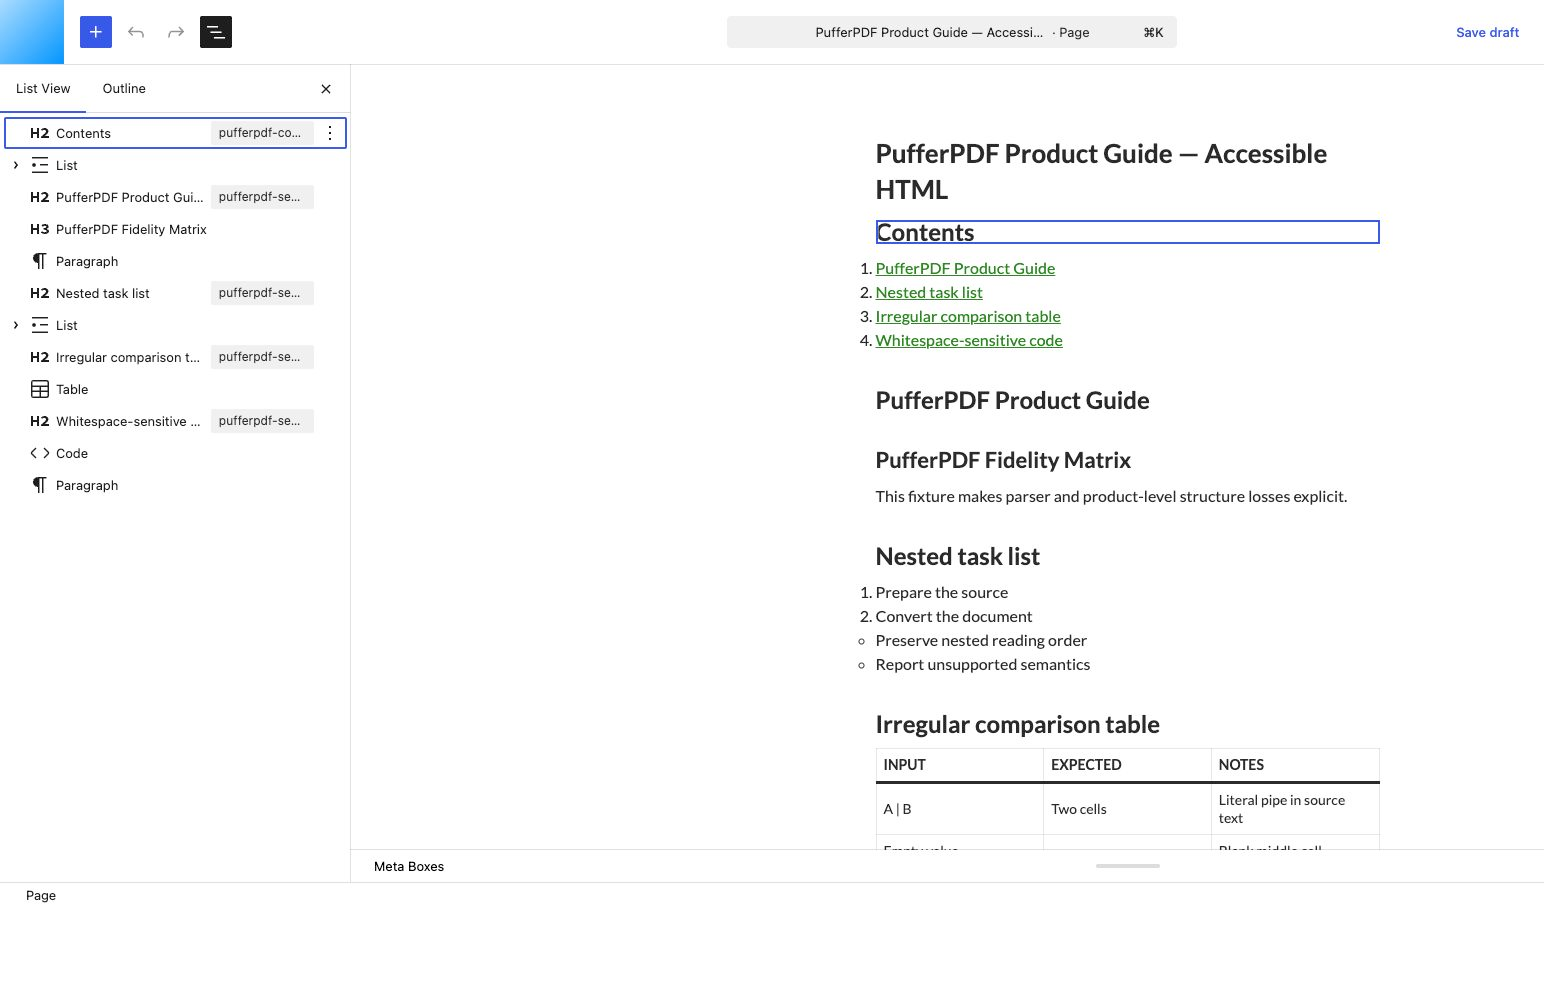Viewport: 1544px width, 1000px height.
Task: Switch to the Outline tab
Action: (124, 89)
